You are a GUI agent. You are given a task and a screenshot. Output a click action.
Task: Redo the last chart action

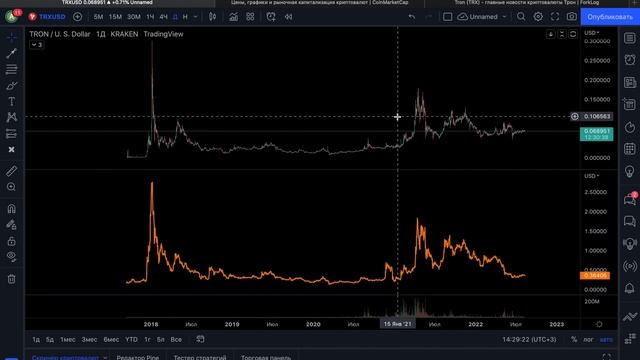pos(429,17)
